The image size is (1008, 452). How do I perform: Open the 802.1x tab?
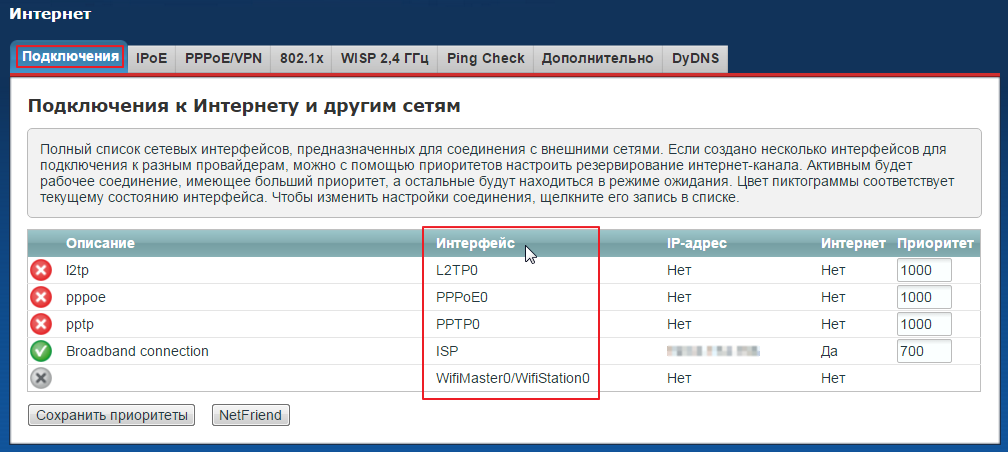click(301, 58)
